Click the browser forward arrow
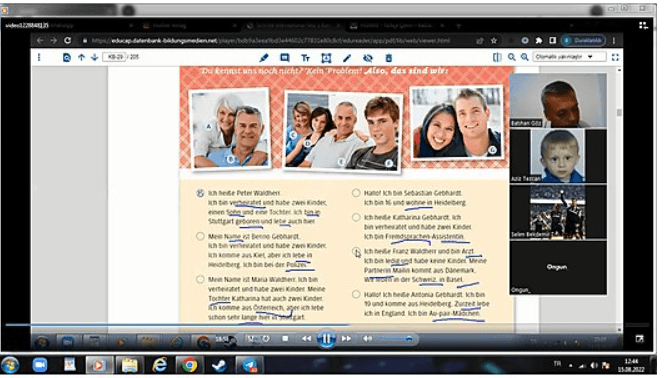This screenshot has width=664, height=378. (53, 41)
